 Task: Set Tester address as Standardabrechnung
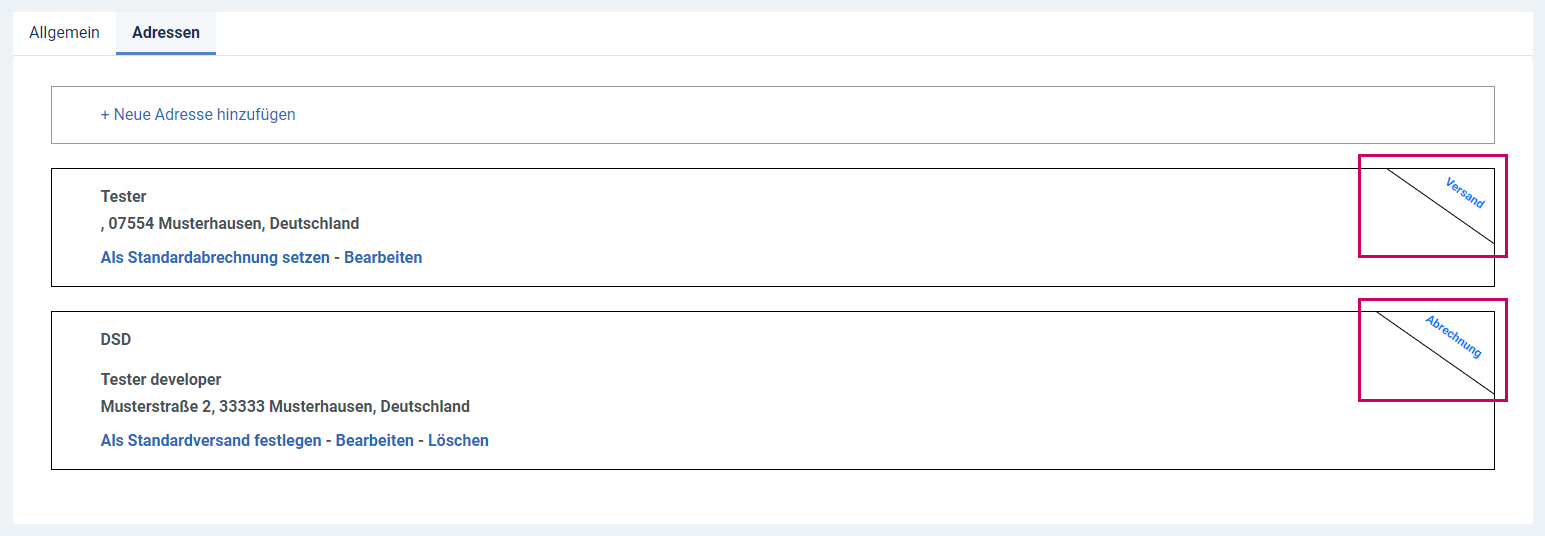tap(215, 257)
